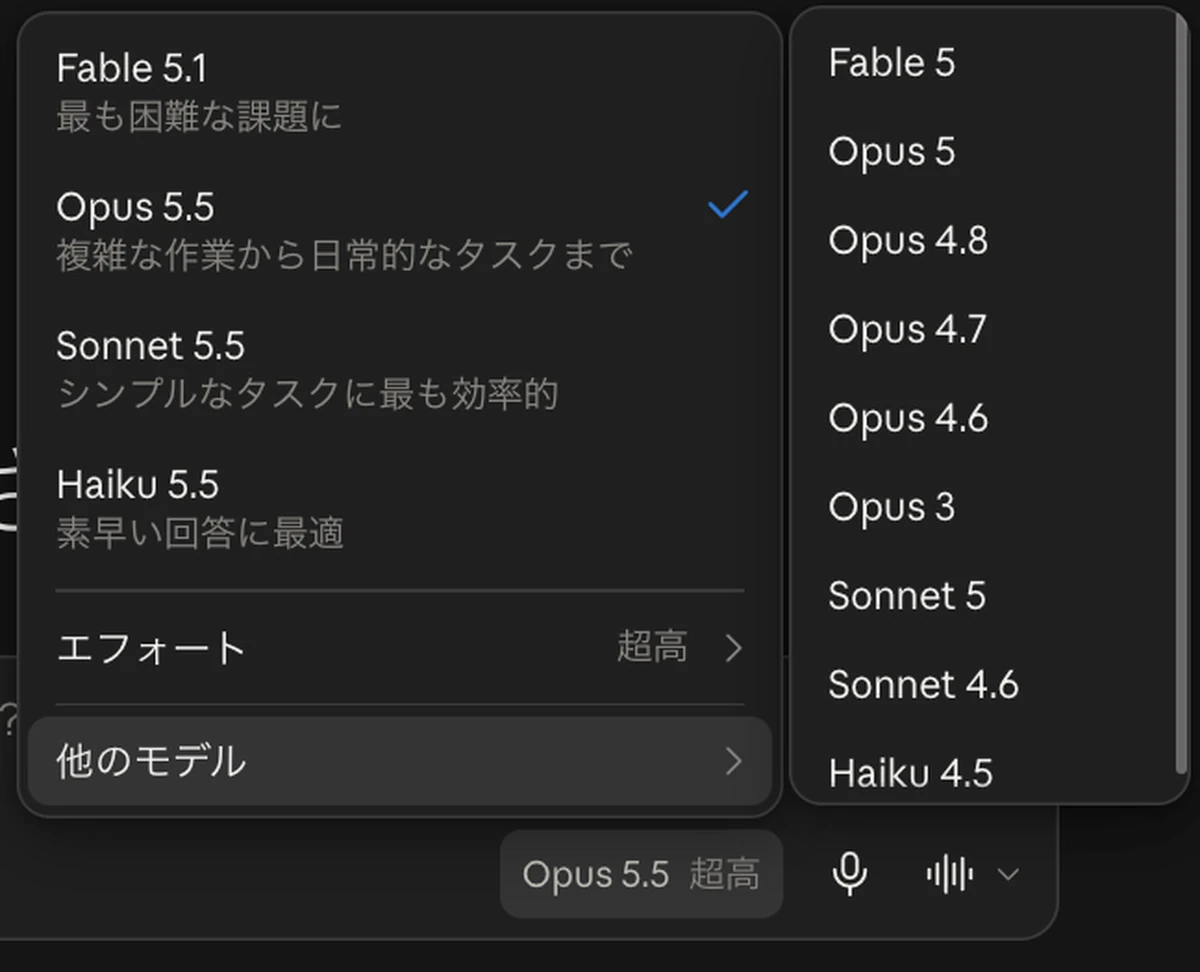This screenshot has height=972, width=1200.
Task: Click the blue checkmark beside Opus 5.5
Action: pos(728,205)
